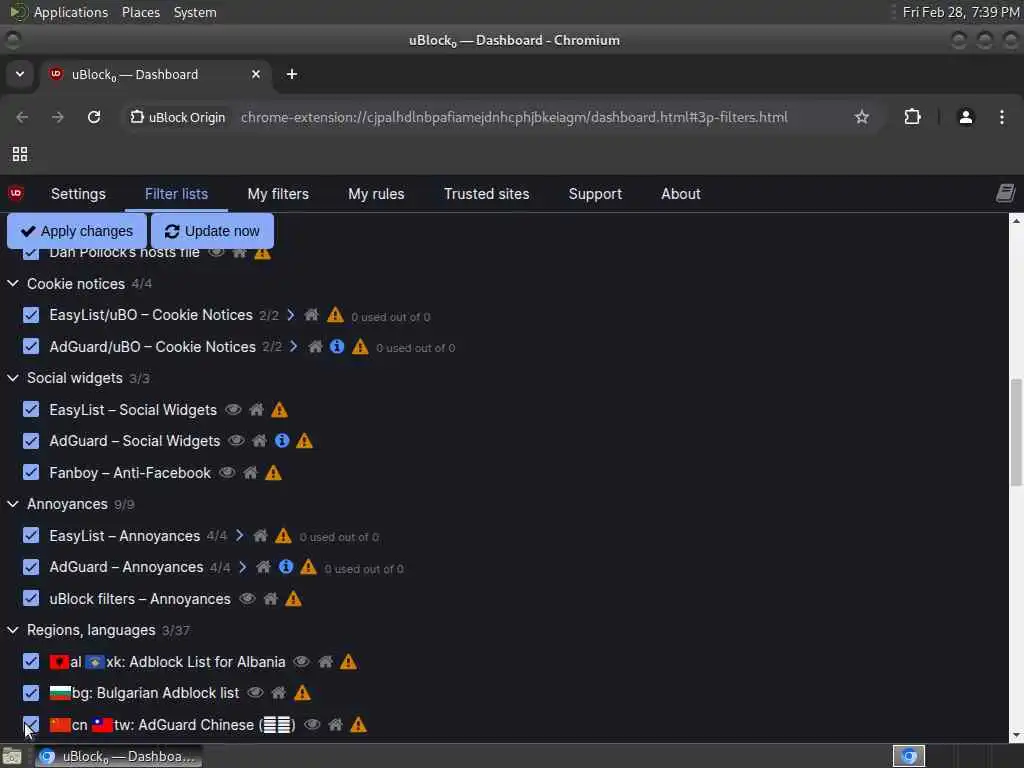Collapse the Social widgets section
This screenshot has width=1024, height=768.
pos(12,377)
